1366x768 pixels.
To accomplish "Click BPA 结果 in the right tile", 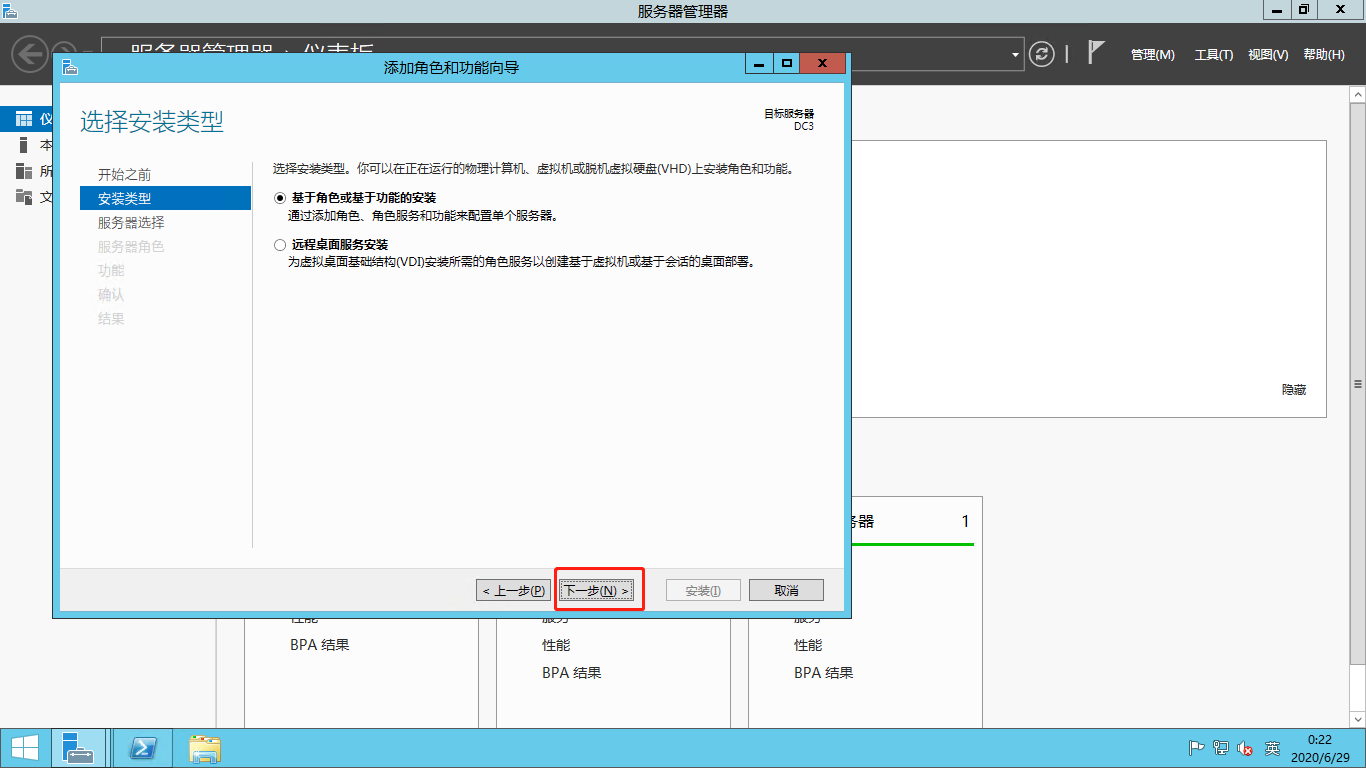I will [x=824, y=673].
